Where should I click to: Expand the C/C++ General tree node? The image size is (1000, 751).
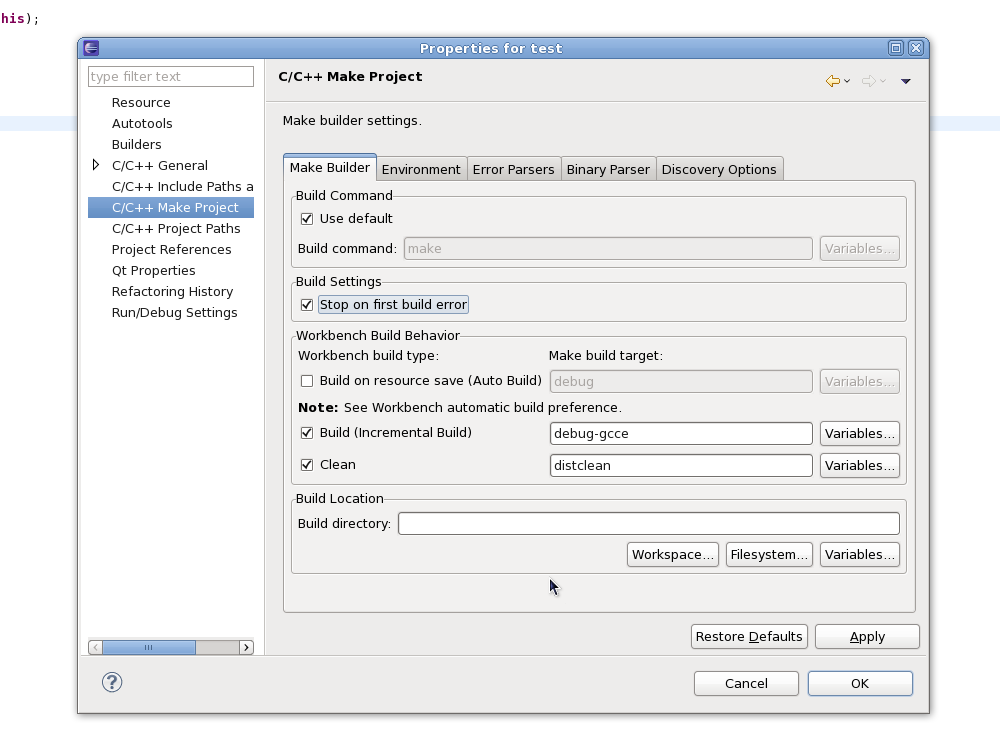click(x=96, y=165)
